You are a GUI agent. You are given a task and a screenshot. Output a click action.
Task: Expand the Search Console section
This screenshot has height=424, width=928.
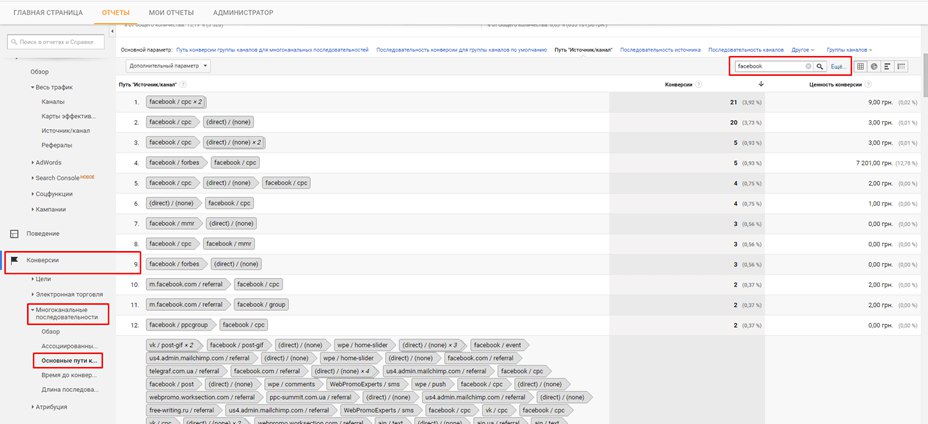pos(33,178)
